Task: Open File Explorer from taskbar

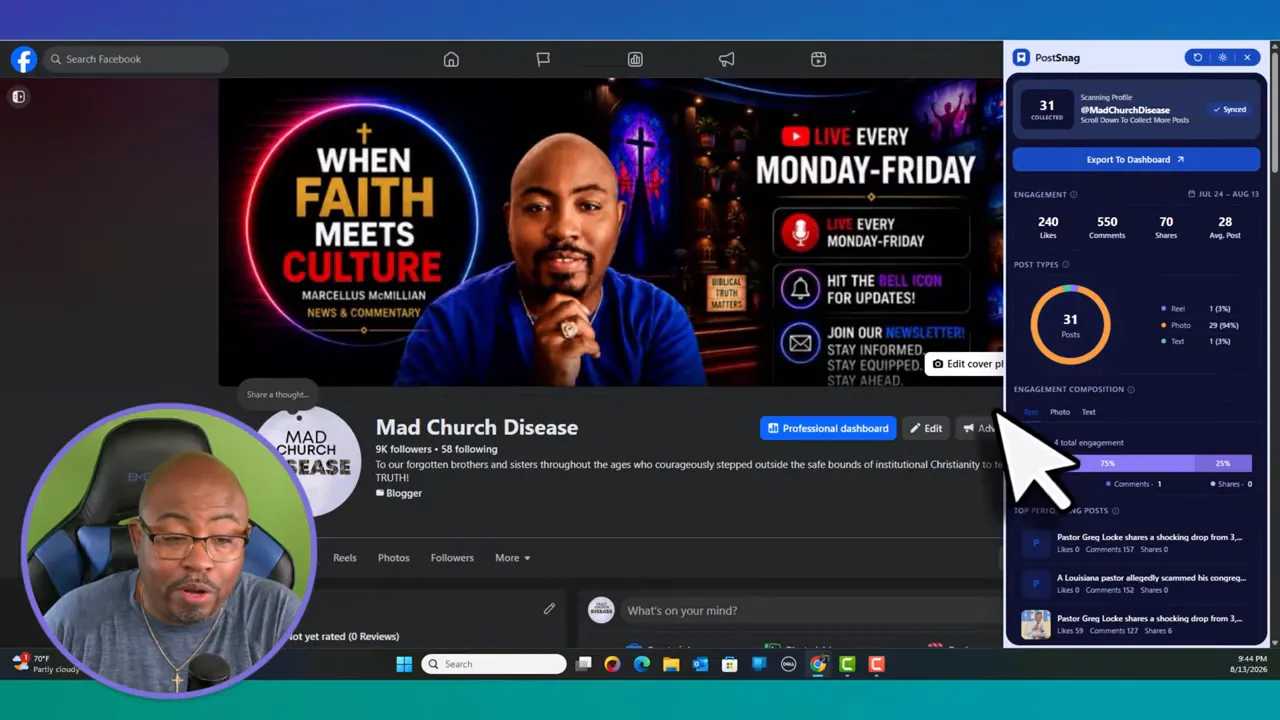Action: pyautogui.click(x=671, y=664)
